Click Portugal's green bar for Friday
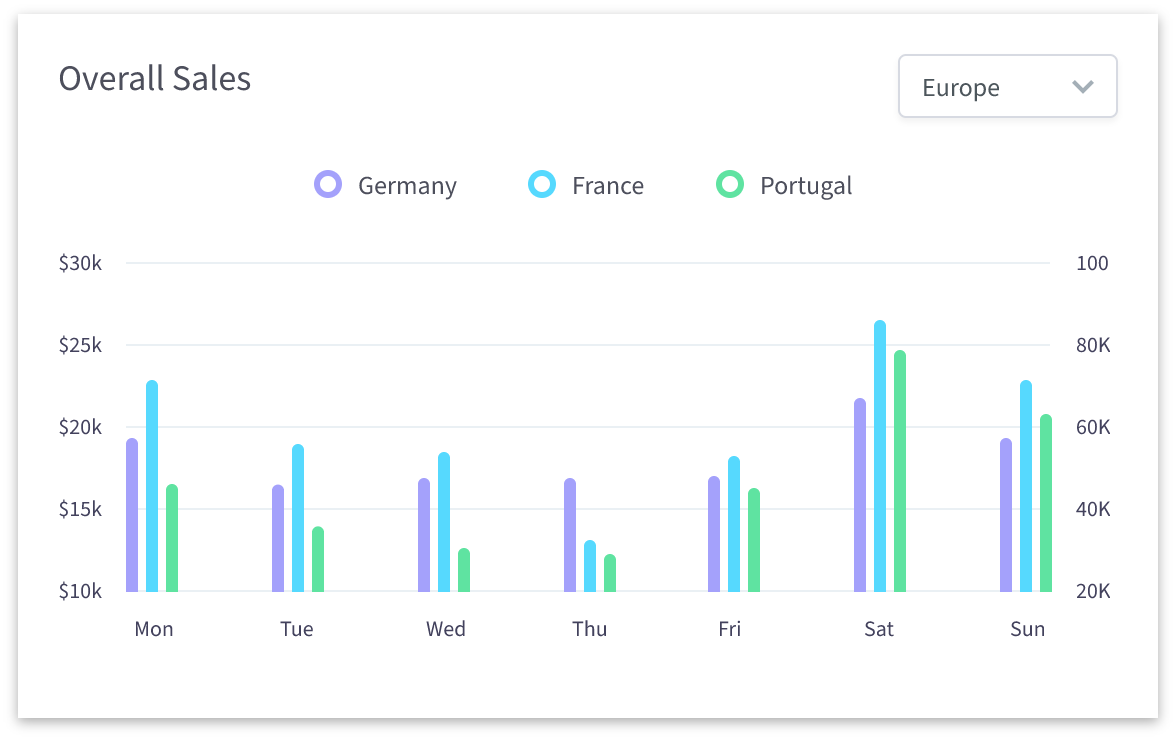The image size is (1176, 740). point(754,540)
